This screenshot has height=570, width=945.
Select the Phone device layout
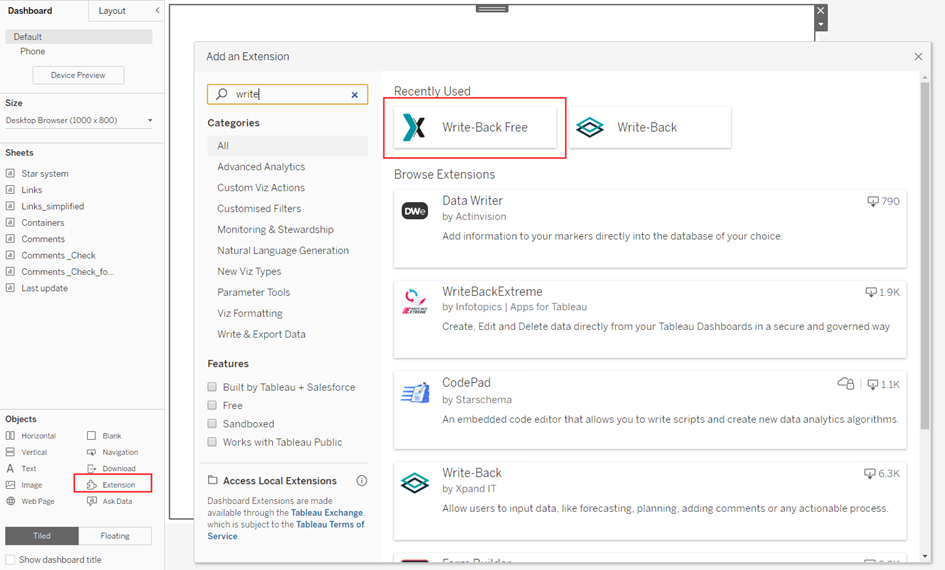coord(33,51)
